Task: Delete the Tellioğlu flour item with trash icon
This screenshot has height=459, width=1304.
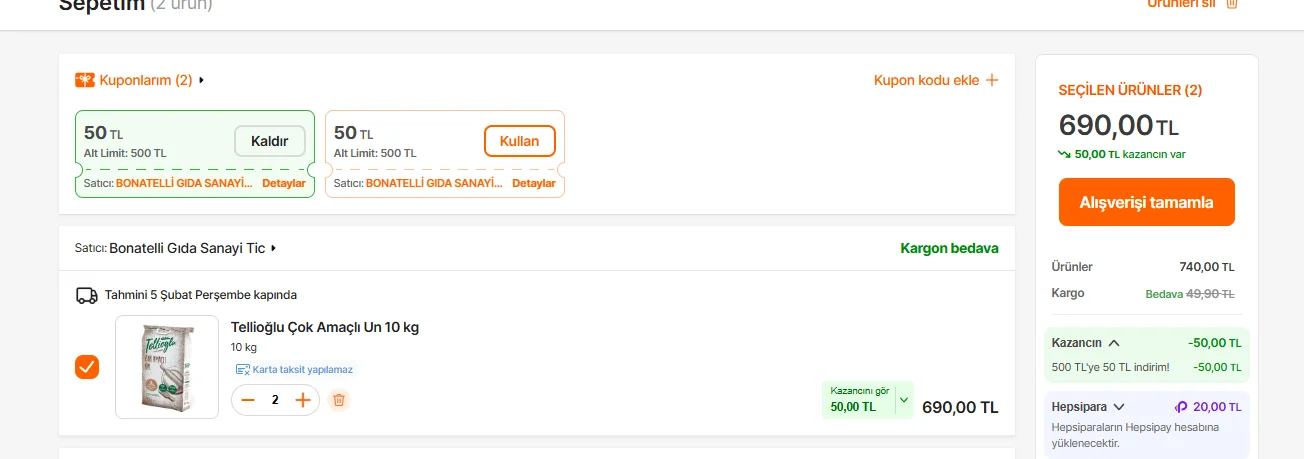Action: click(339, 400)
